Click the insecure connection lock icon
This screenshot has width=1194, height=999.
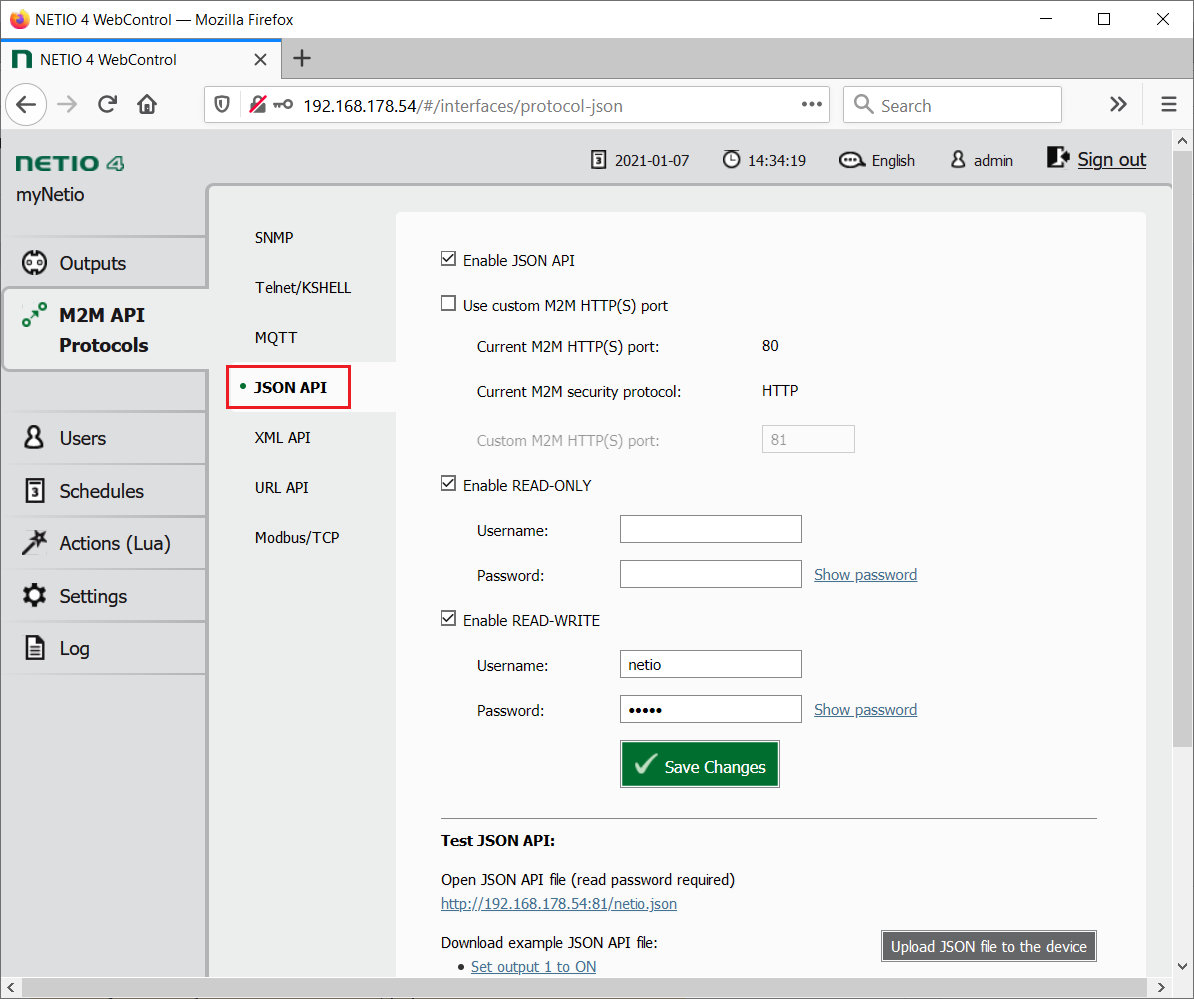point(258,104)
